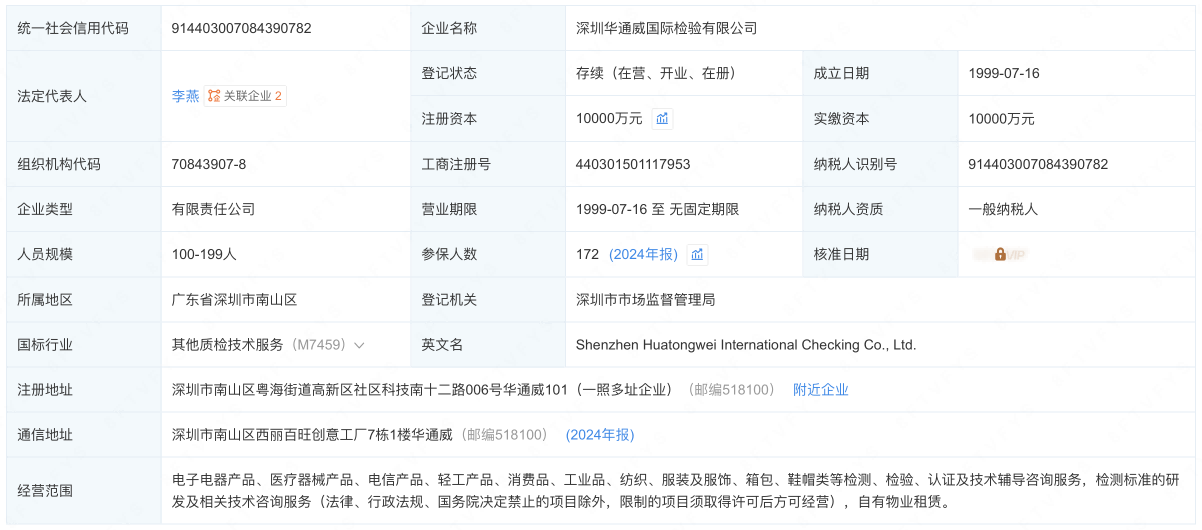Click the 成立日期 value 1999-07-16
Image resolution: width=1202 pixels, height=530 pixels.
(1004, 73)
